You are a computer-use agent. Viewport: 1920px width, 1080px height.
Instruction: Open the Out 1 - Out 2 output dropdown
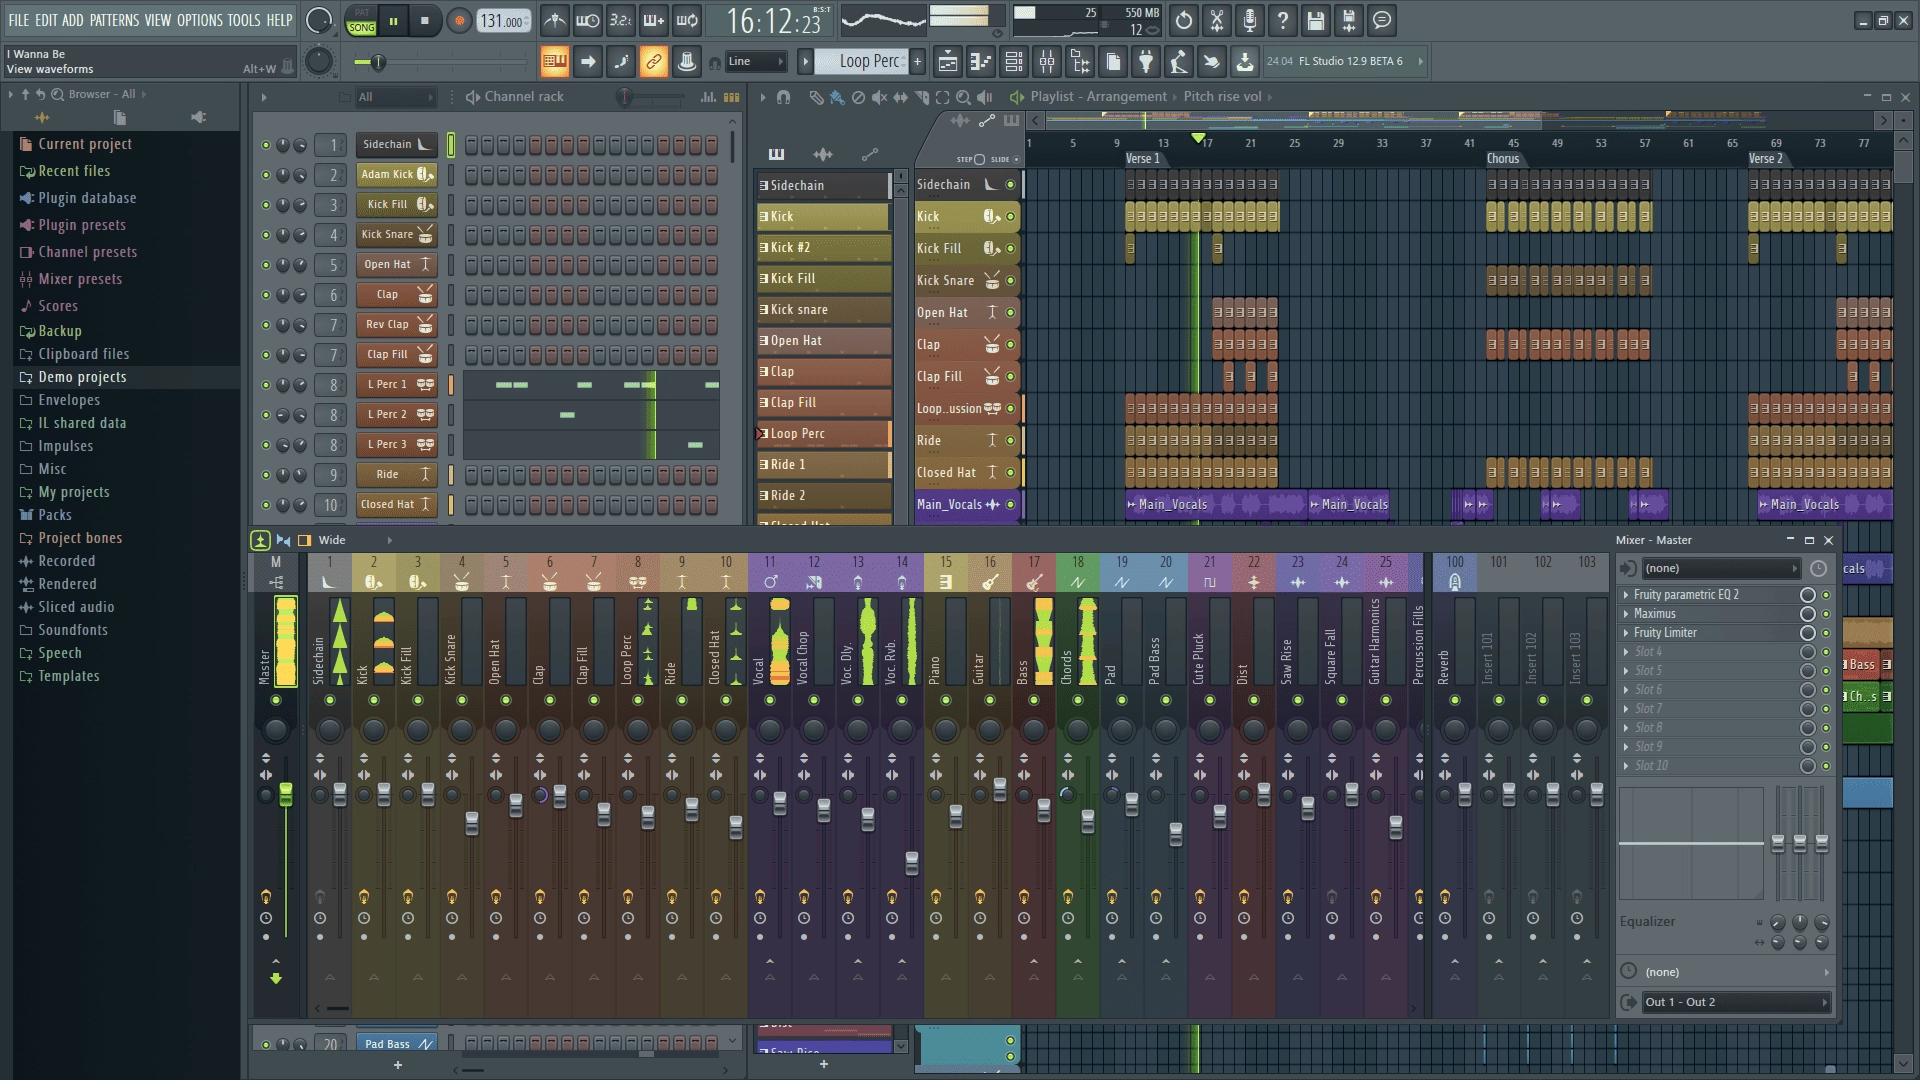(x=1735, y=1002)
